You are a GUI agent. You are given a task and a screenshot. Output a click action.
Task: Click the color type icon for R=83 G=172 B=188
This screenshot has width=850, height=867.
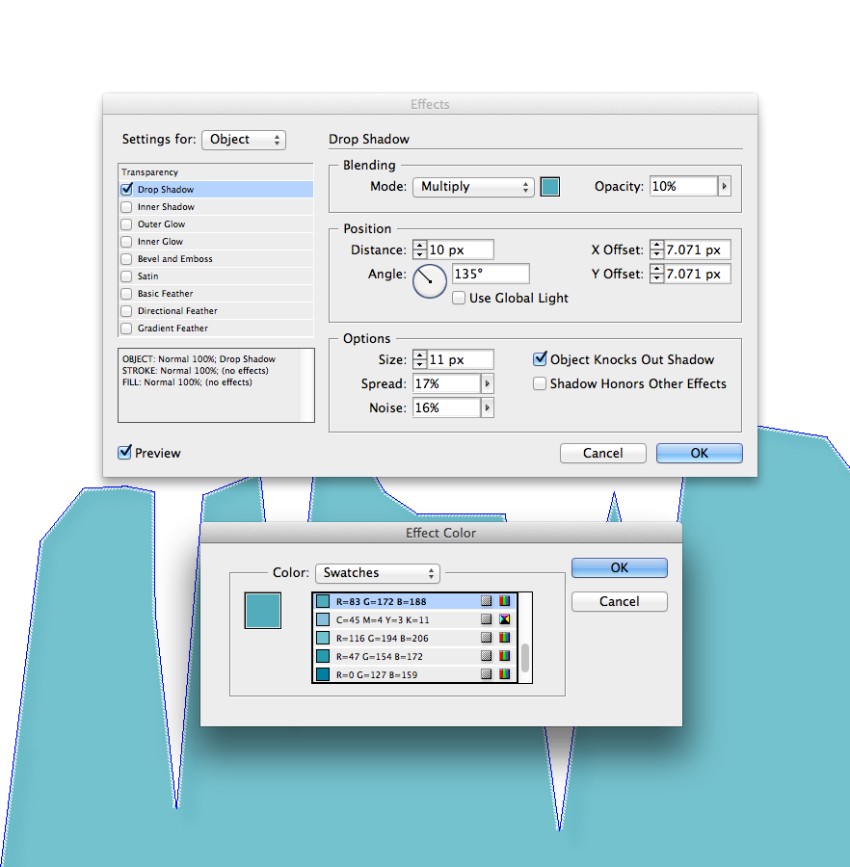click(486, 601)
